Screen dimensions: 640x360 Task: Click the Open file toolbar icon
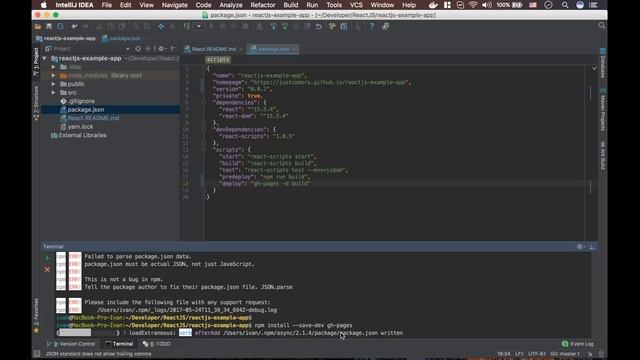pyautogui.click(x=38, y=27)
